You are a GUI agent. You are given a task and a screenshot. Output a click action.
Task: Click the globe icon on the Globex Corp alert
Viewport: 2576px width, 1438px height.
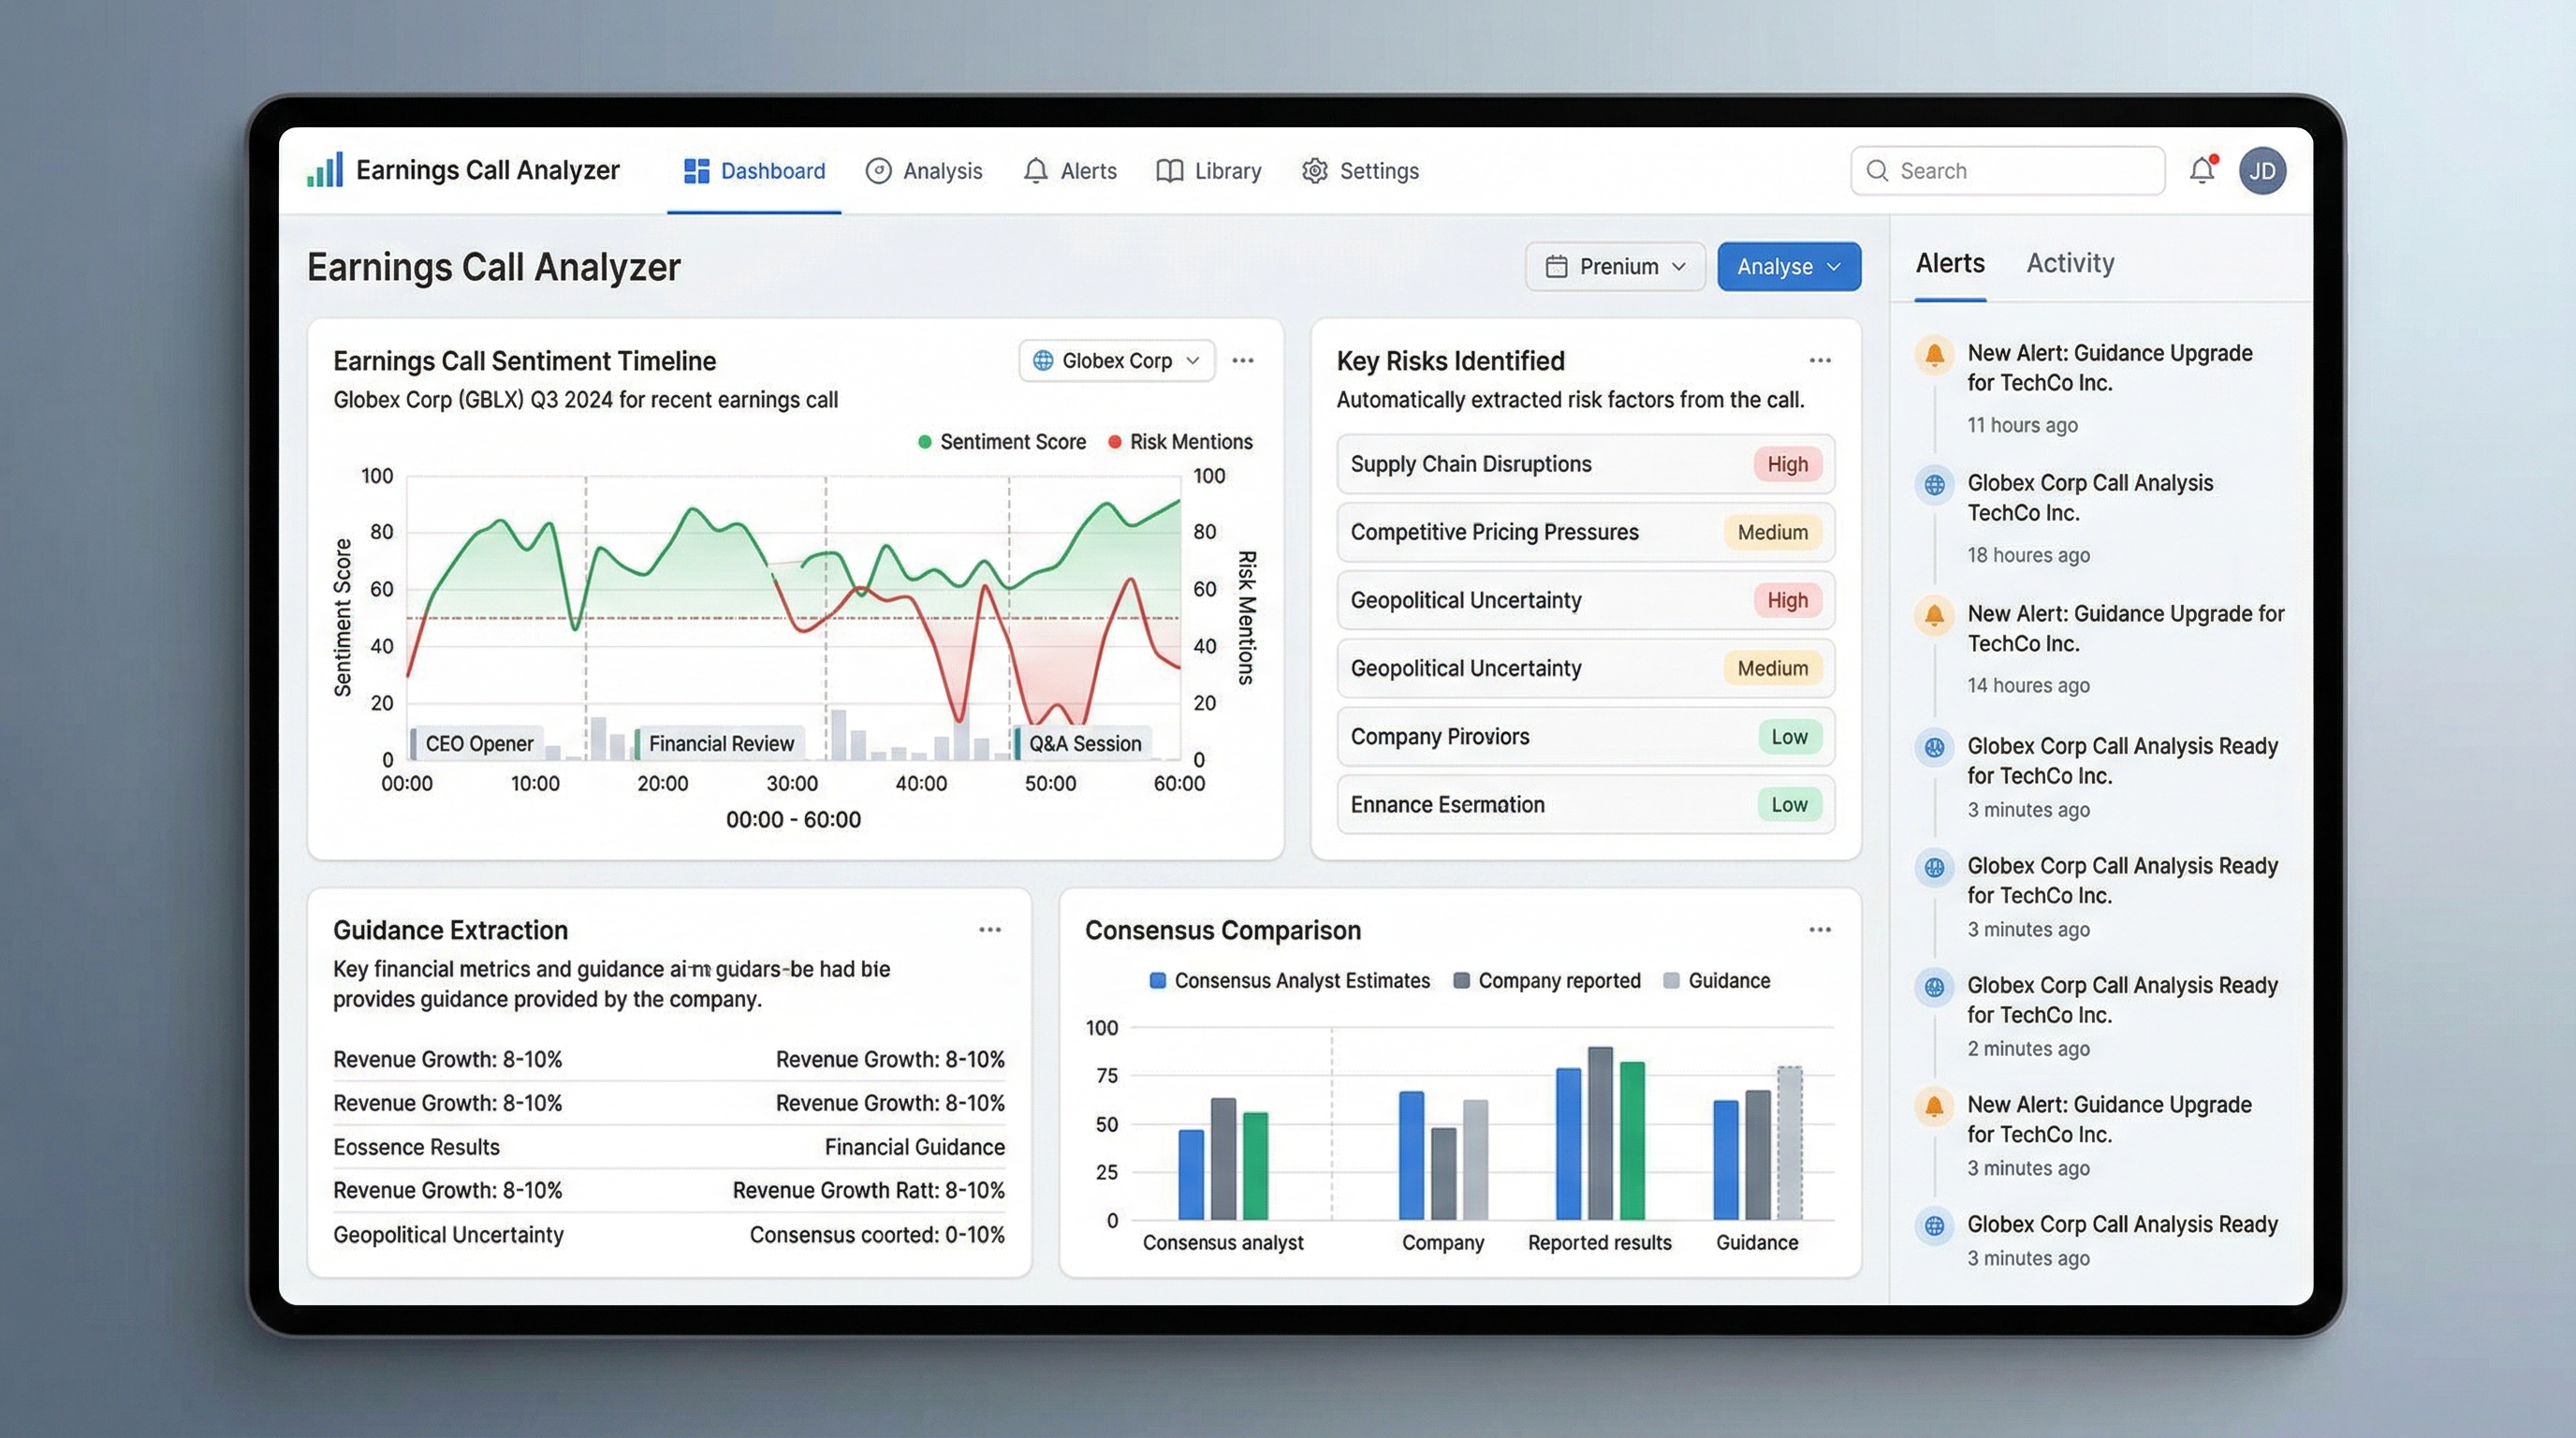pyautogui.click(x=1936, y=484)
